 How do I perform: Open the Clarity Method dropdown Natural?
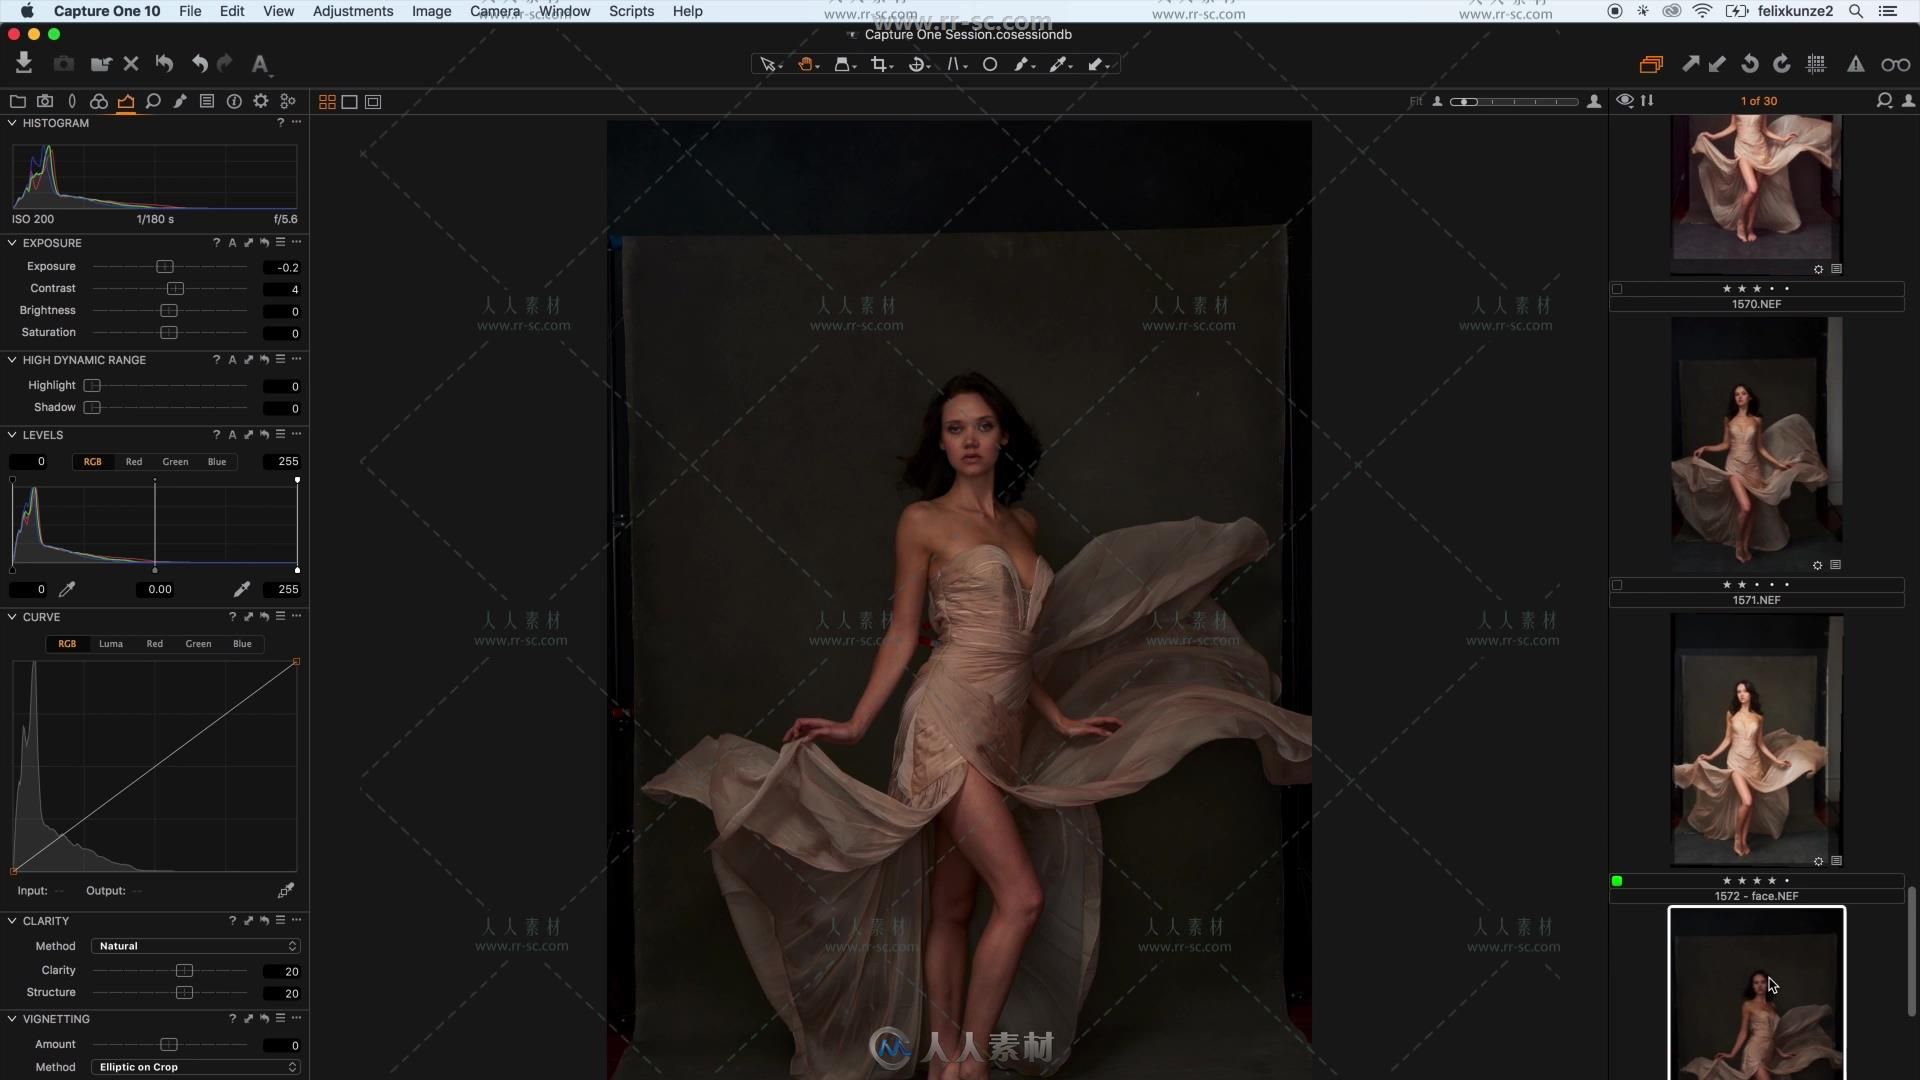195,946
